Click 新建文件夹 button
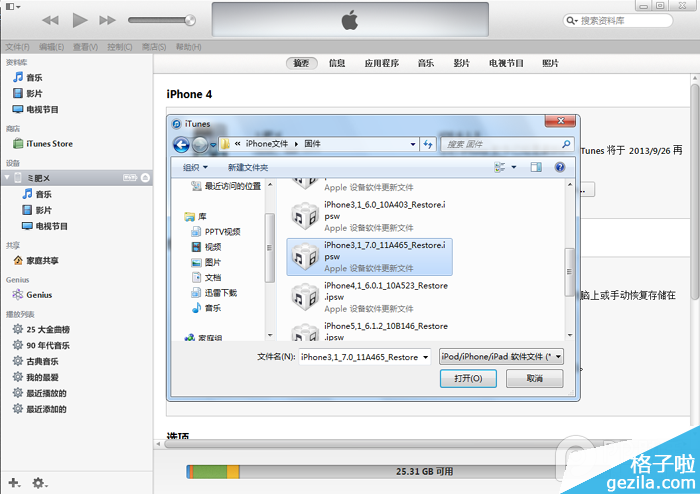 click(x=248, y=167)
